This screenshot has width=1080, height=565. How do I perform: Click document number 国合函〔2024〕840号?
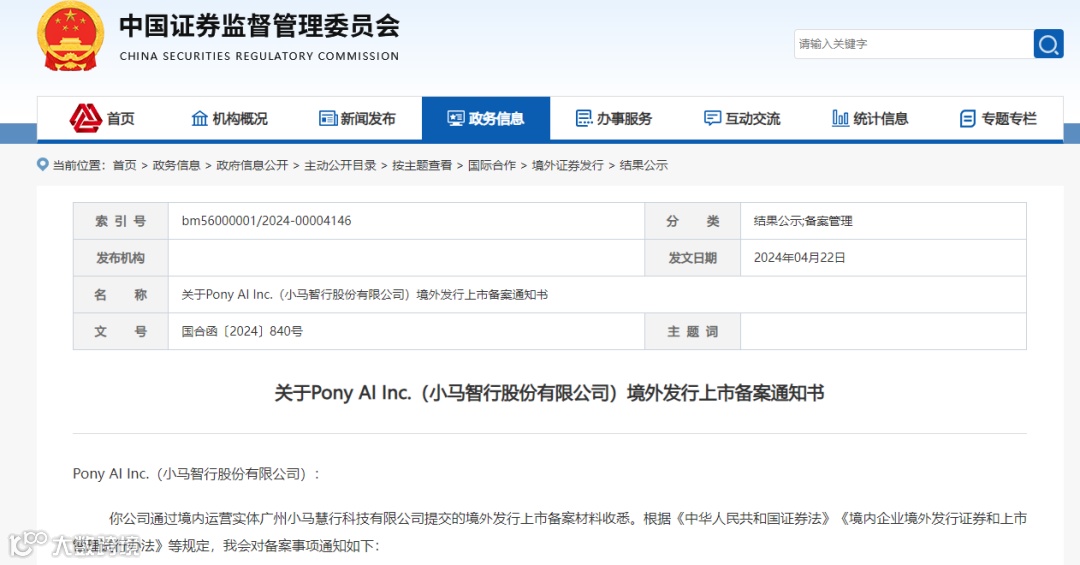[x=242, y=331]
